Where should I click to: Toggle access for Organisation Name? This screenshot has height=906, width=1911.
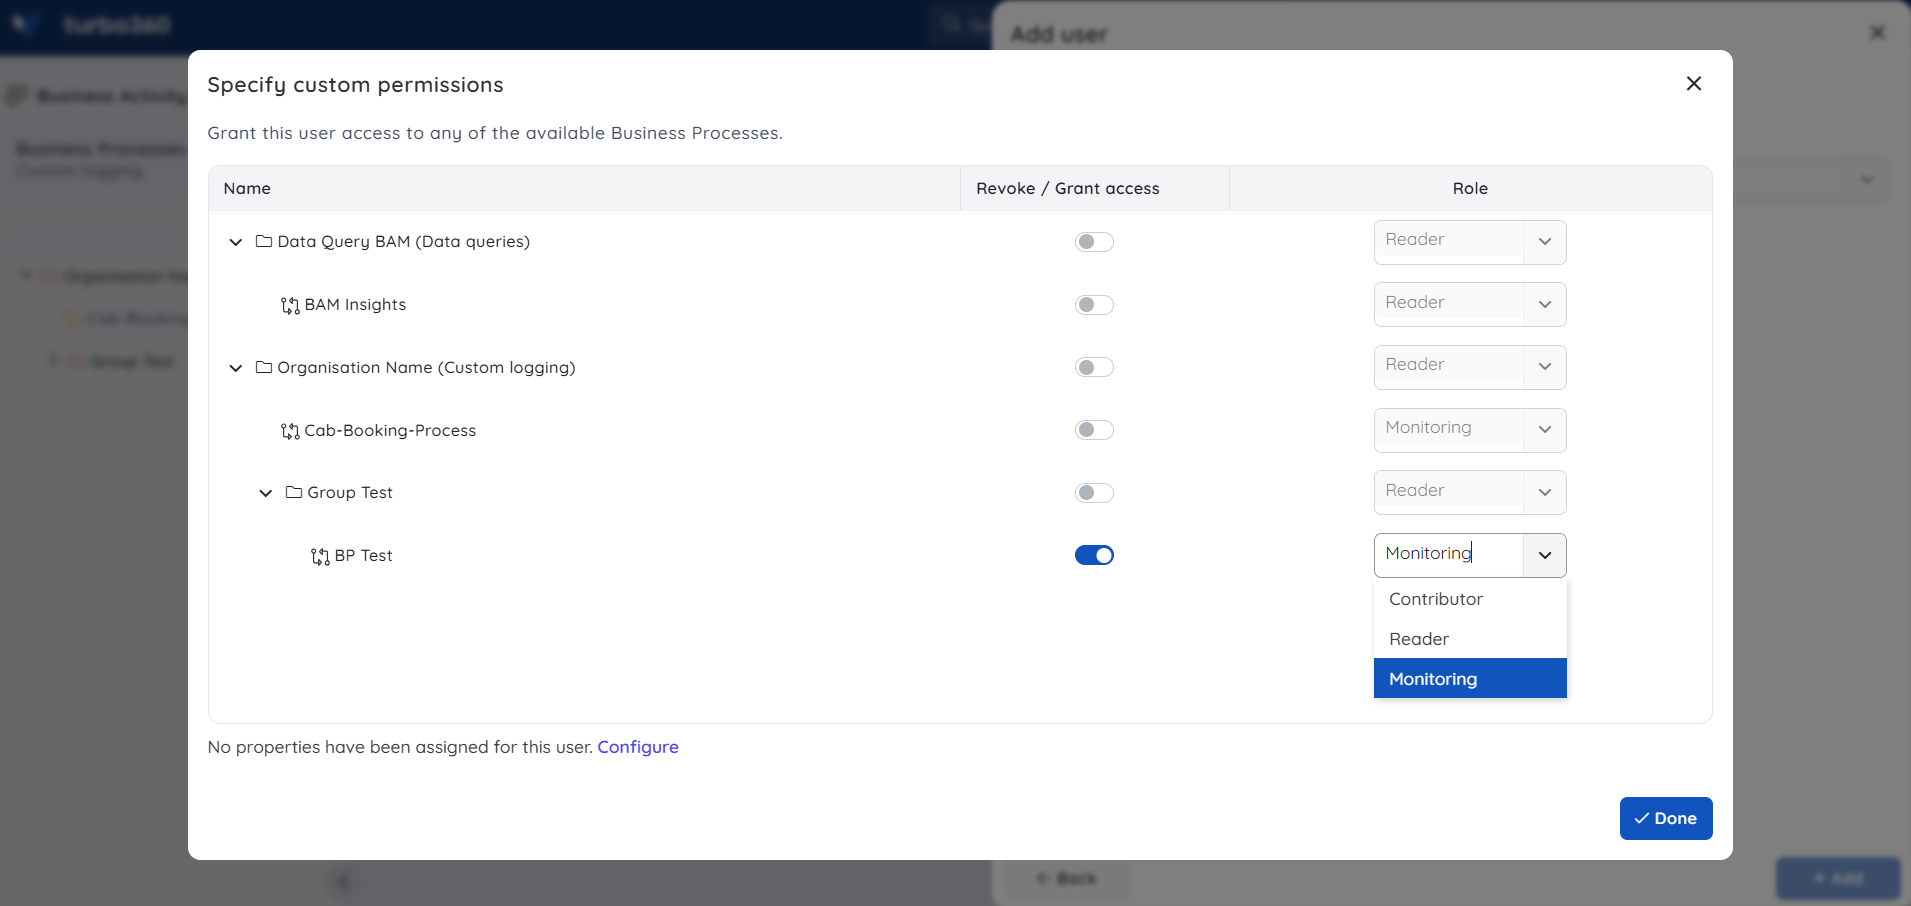[x=1094, y=367]
